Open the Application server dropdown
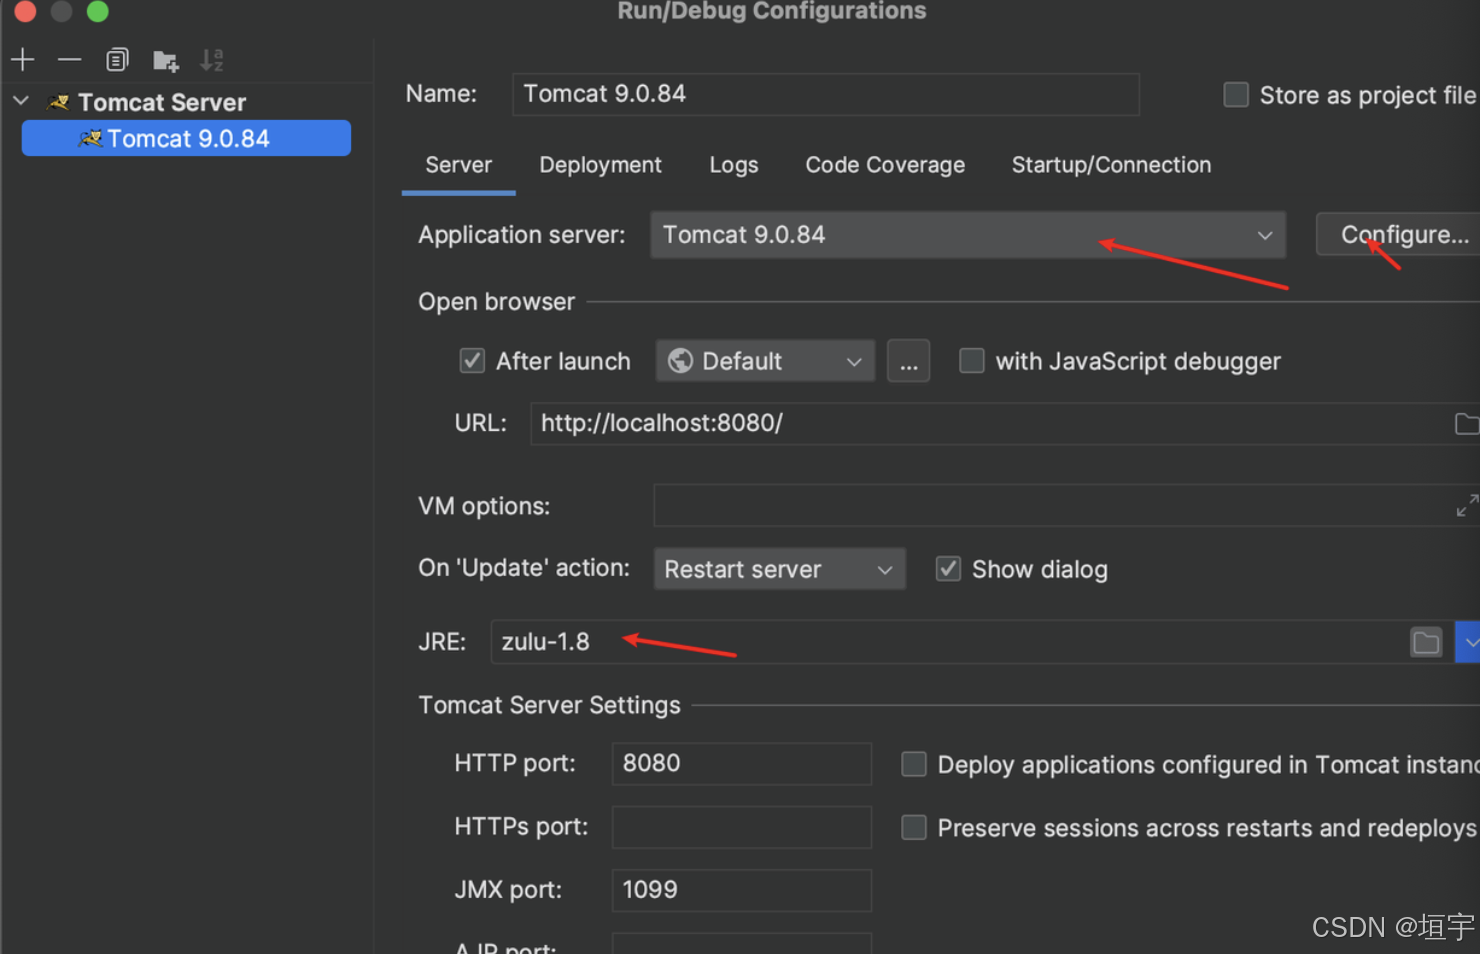1480x954 pixels. pos(968,235)
